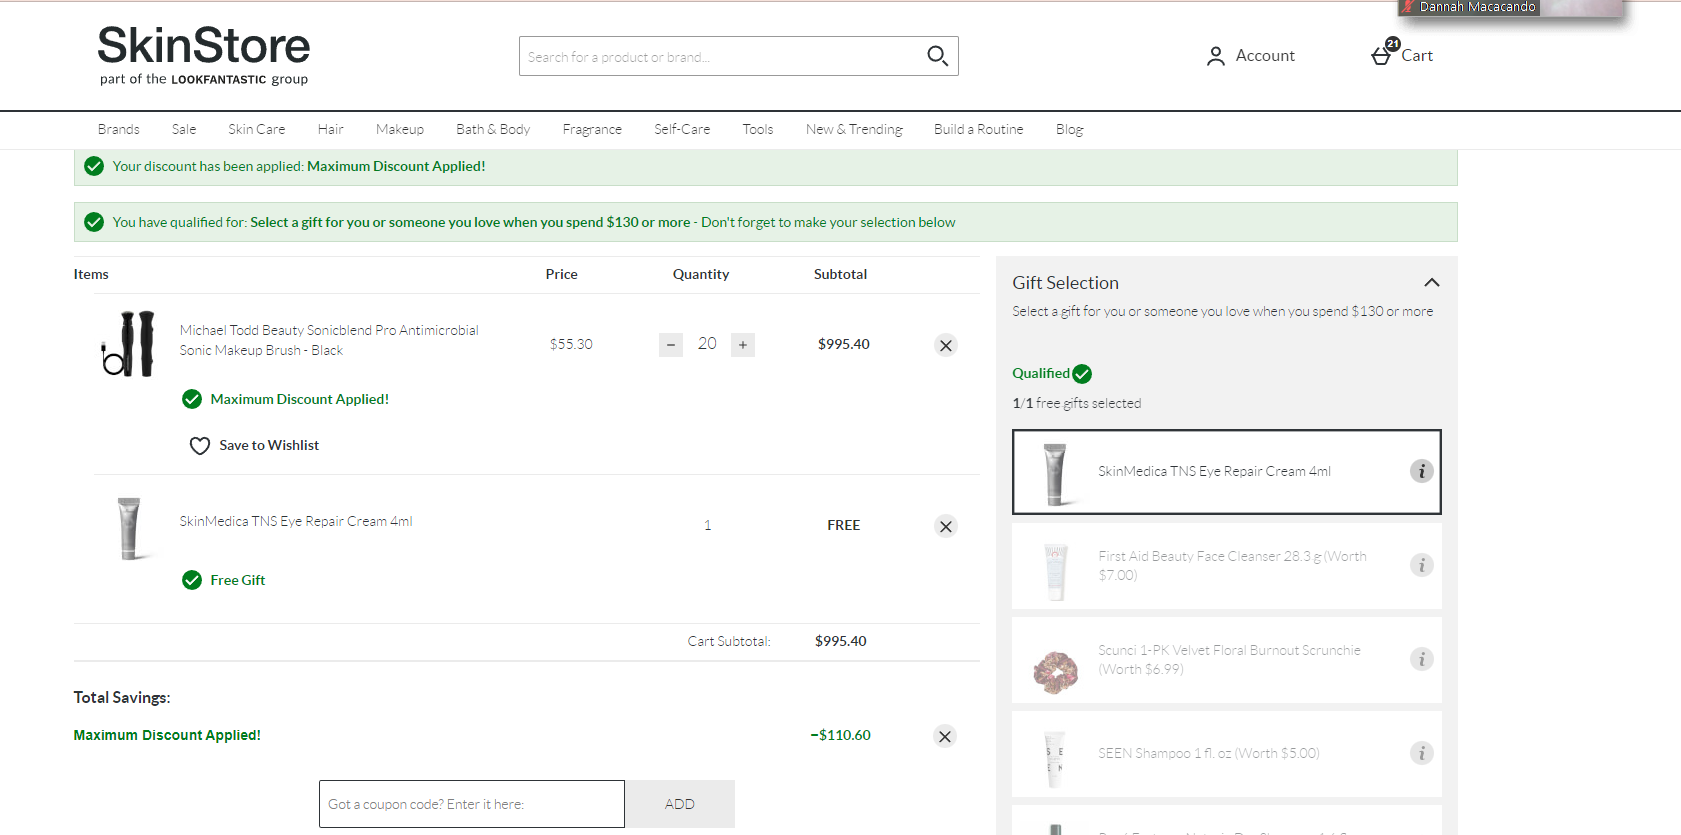1681x835 pixels.
Task: Click the SkinMedica eye cream cart thumbnail
Action: pyautogui.click(x=129, y=528)
